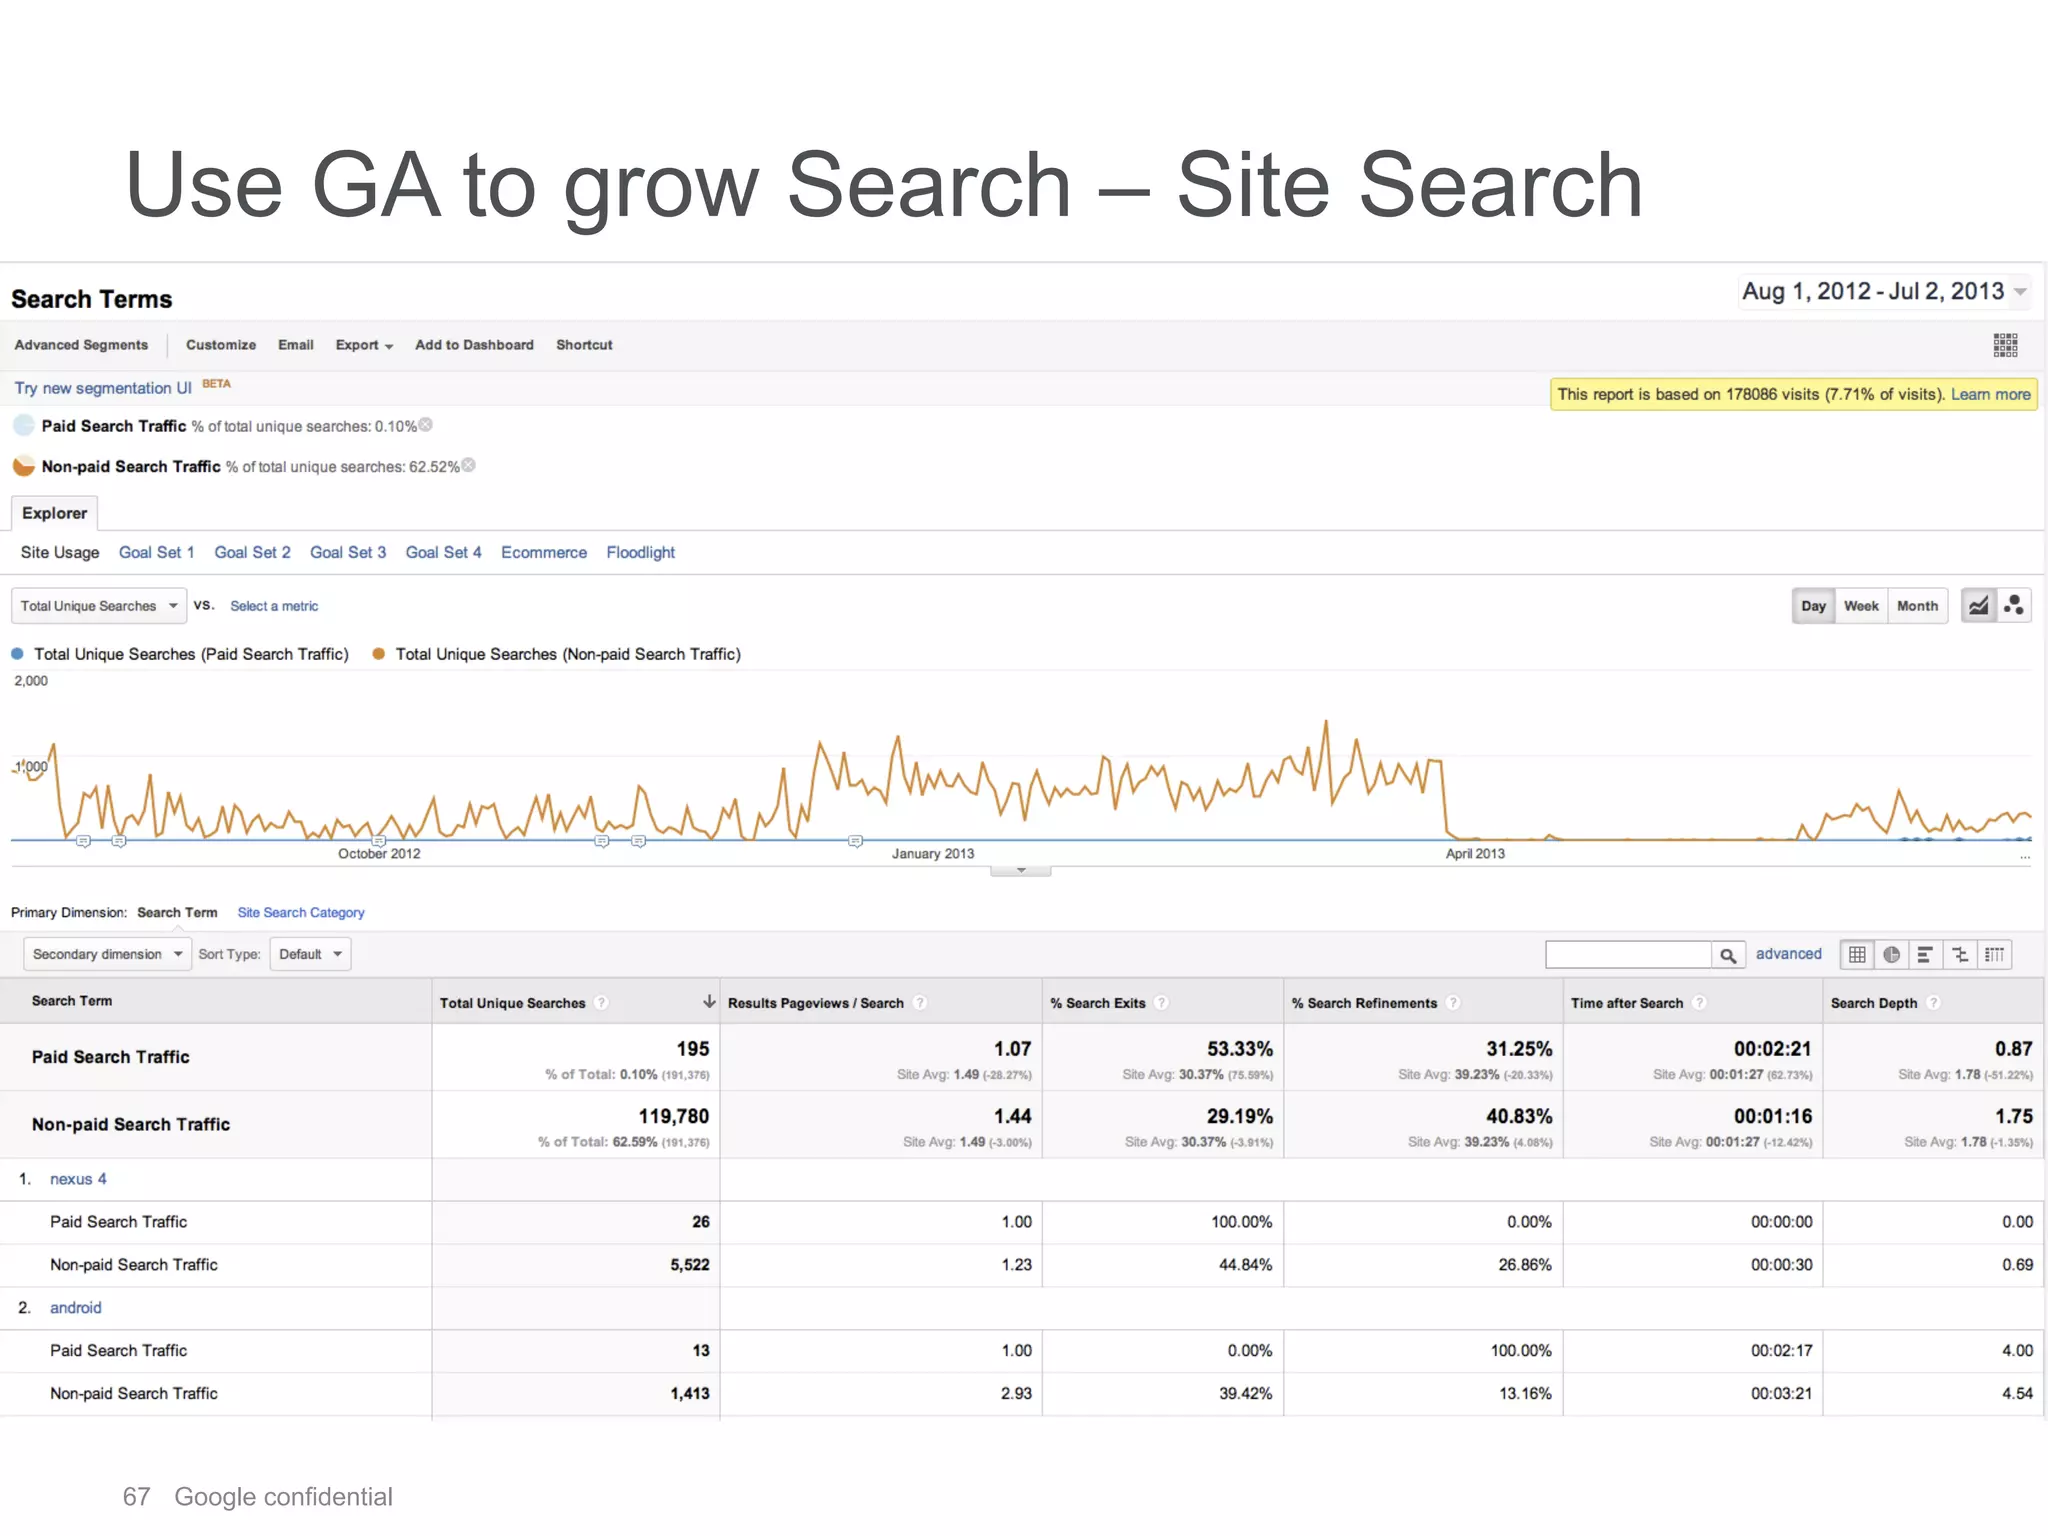This screenshot has width=2048, height=1536.
Task: Set graph granularity to Day
Action: 1813,606
